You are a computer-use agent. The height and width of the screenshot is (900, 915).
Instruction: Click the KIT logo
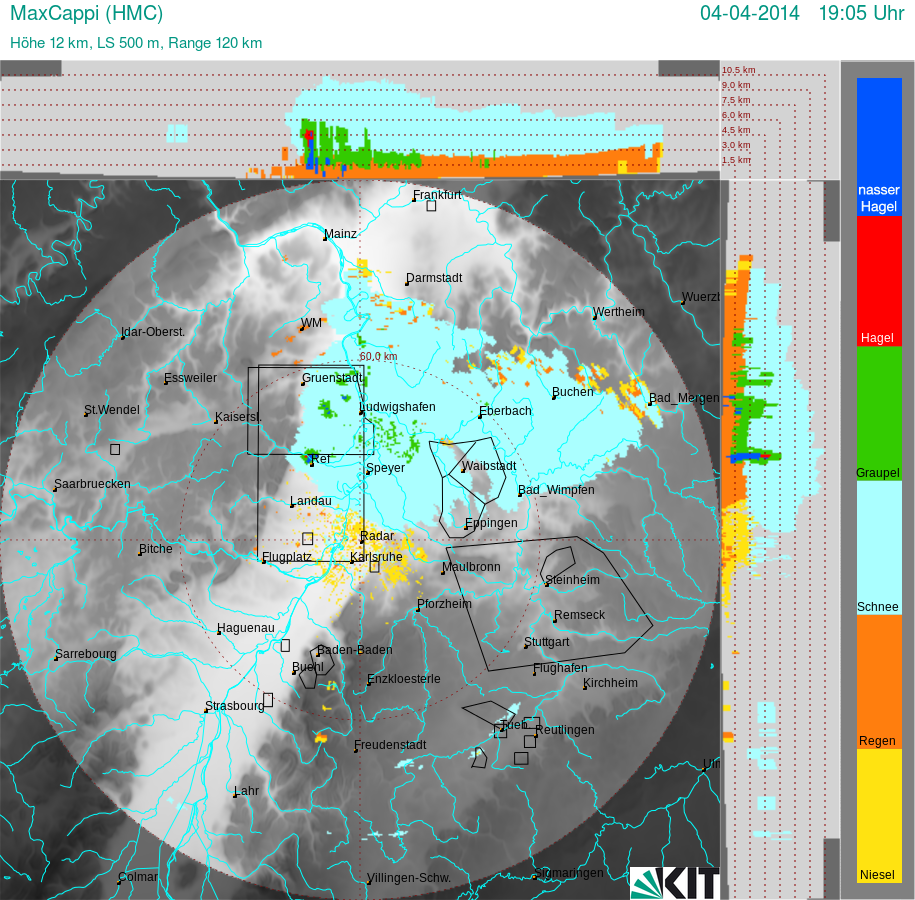[675, 882]
